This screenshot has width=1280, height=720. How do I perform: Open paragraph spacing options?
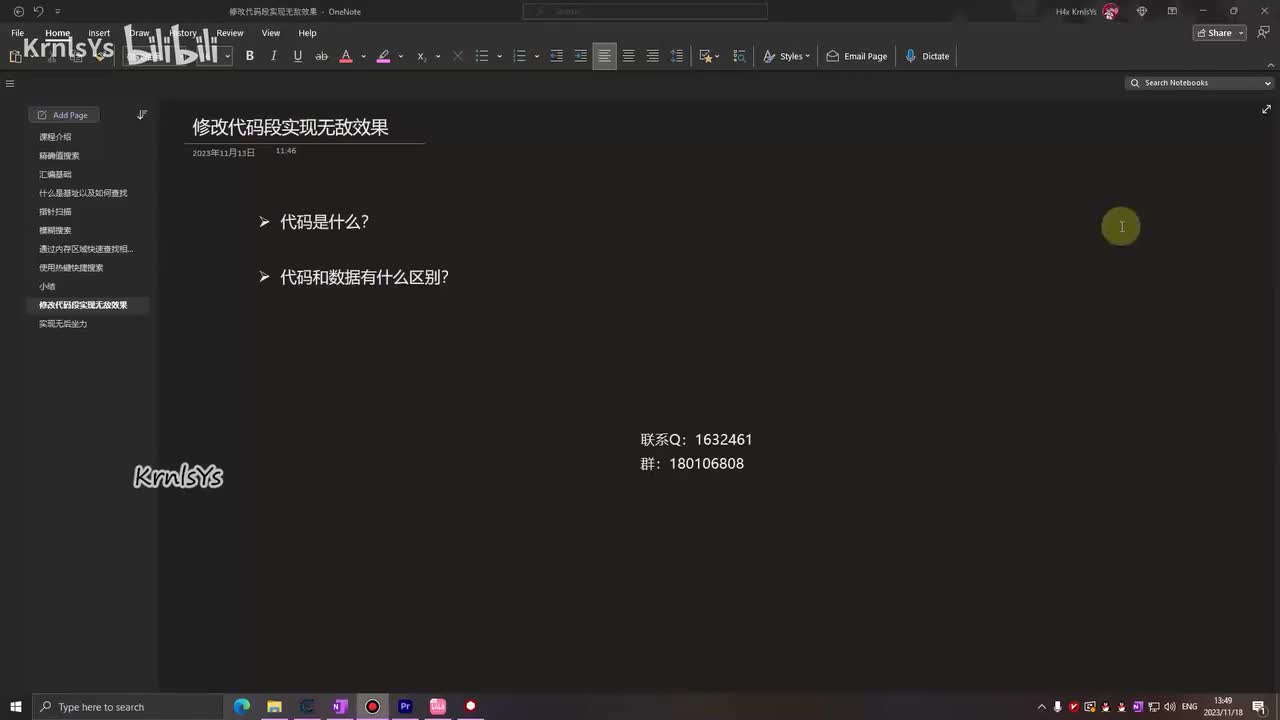point(676,56)
